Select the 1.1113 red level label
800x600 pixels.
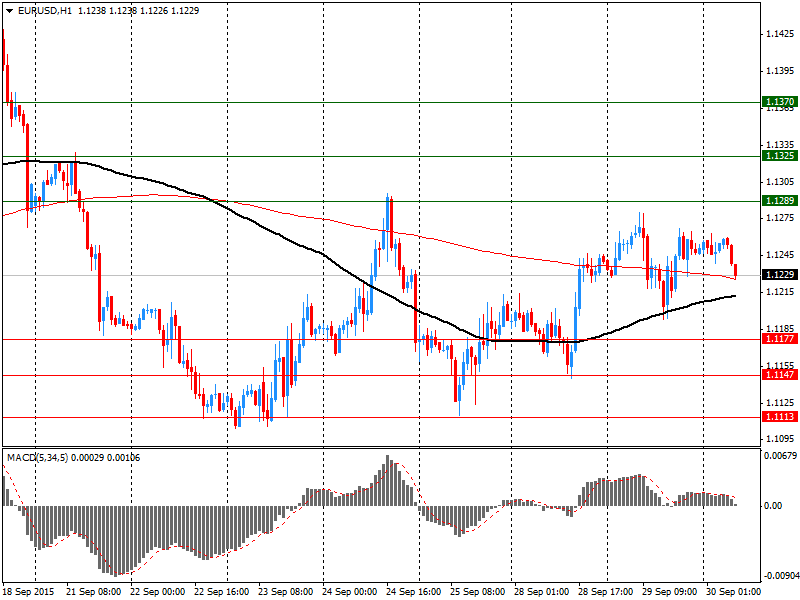coord(780,417)
